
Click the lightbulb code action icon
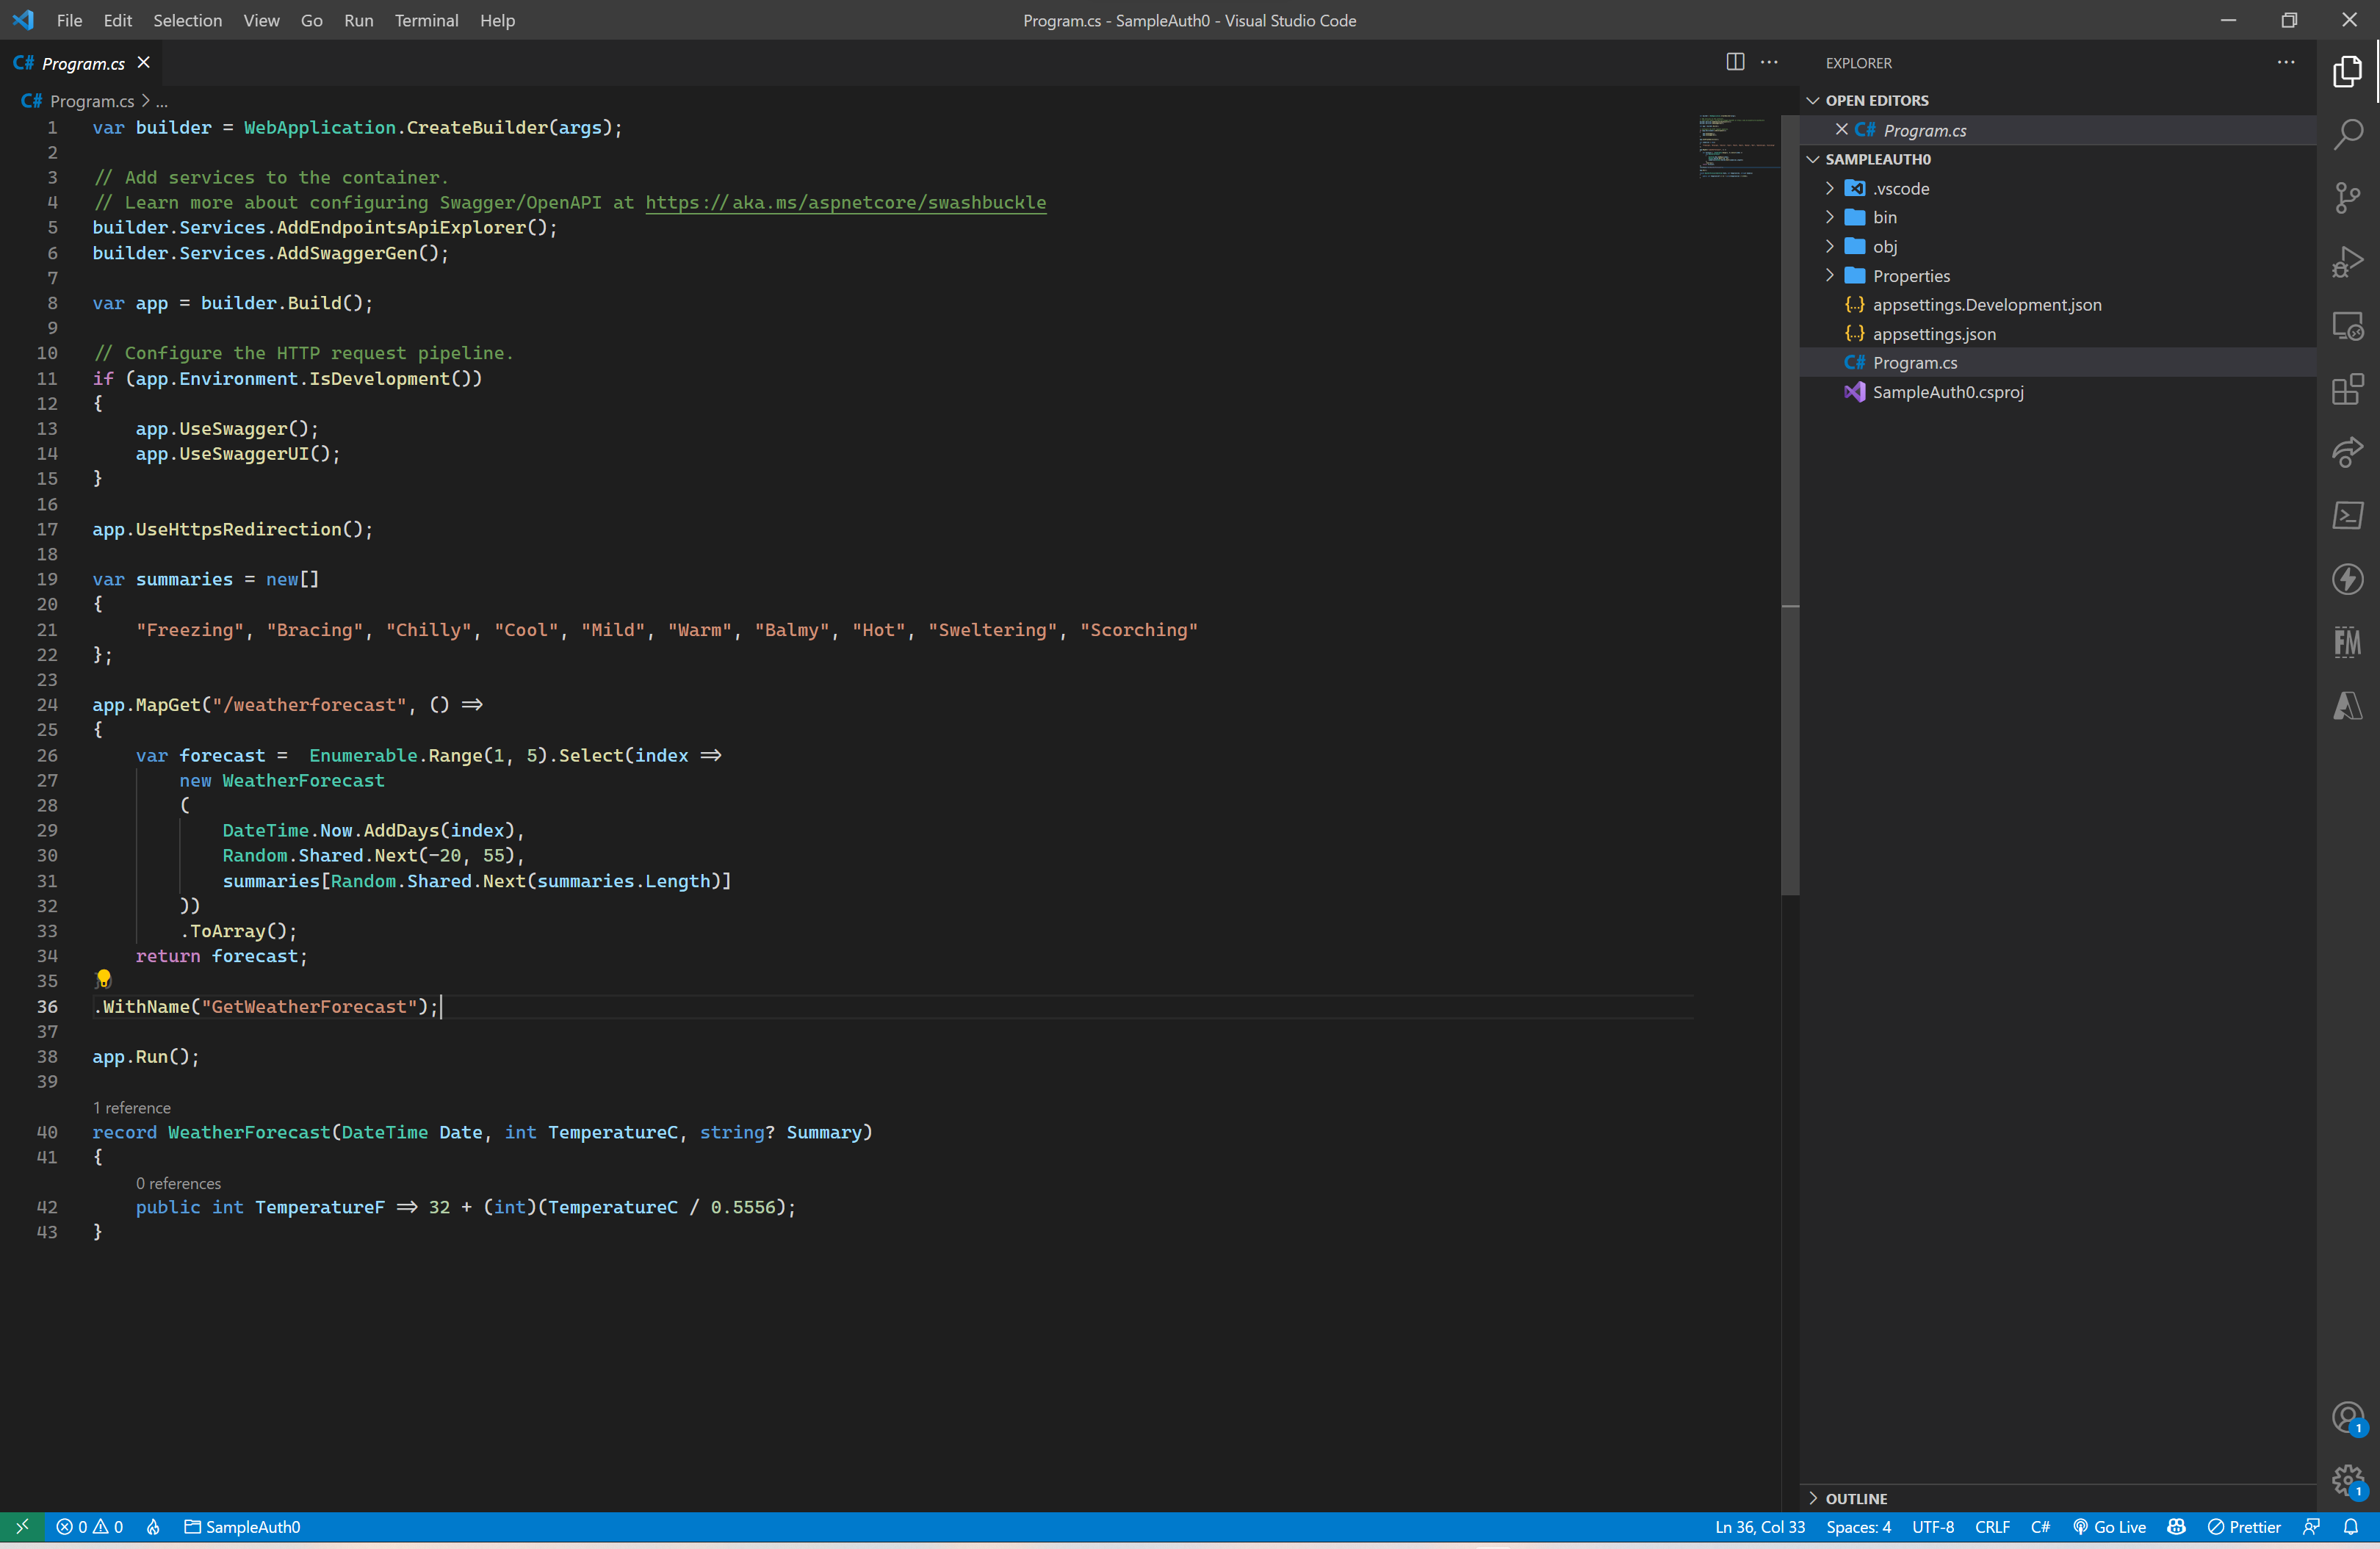[103, 979]
